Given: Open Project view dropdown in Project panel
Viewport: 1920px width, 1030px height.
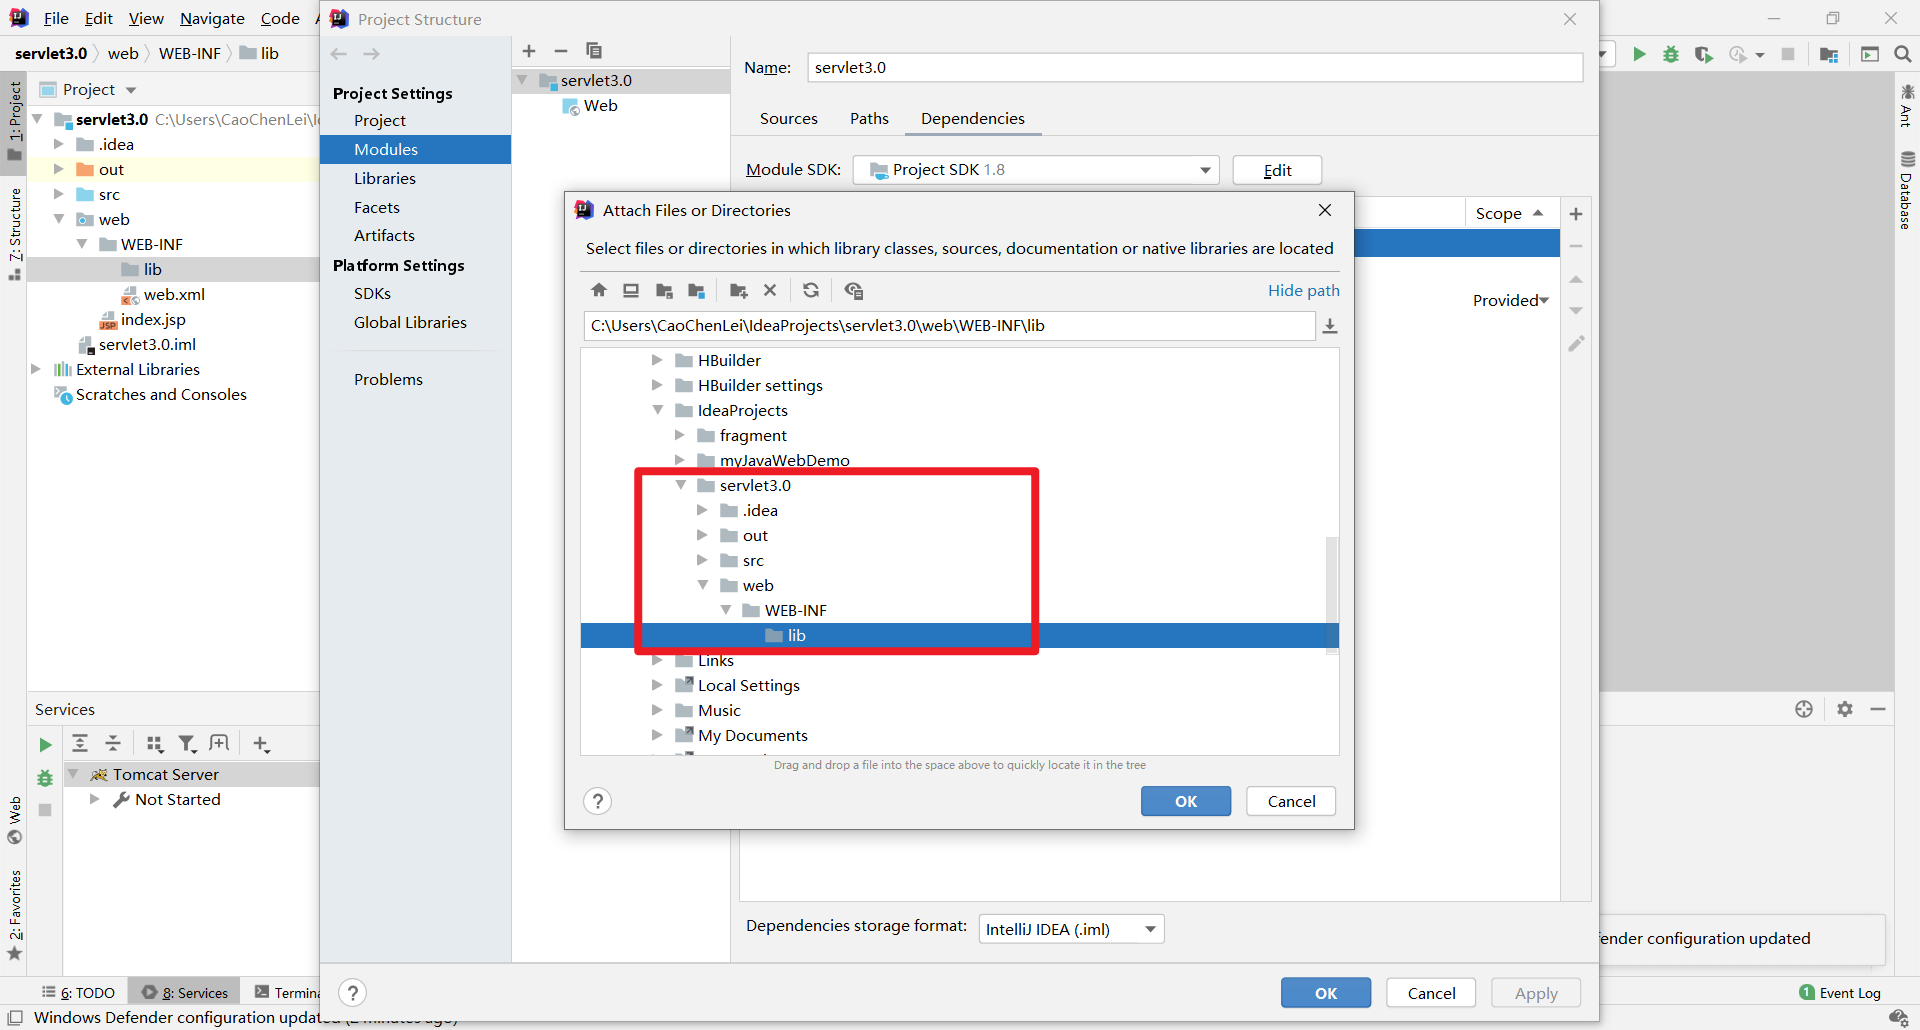Looking at the screenshot, I should tap(131, 90).
